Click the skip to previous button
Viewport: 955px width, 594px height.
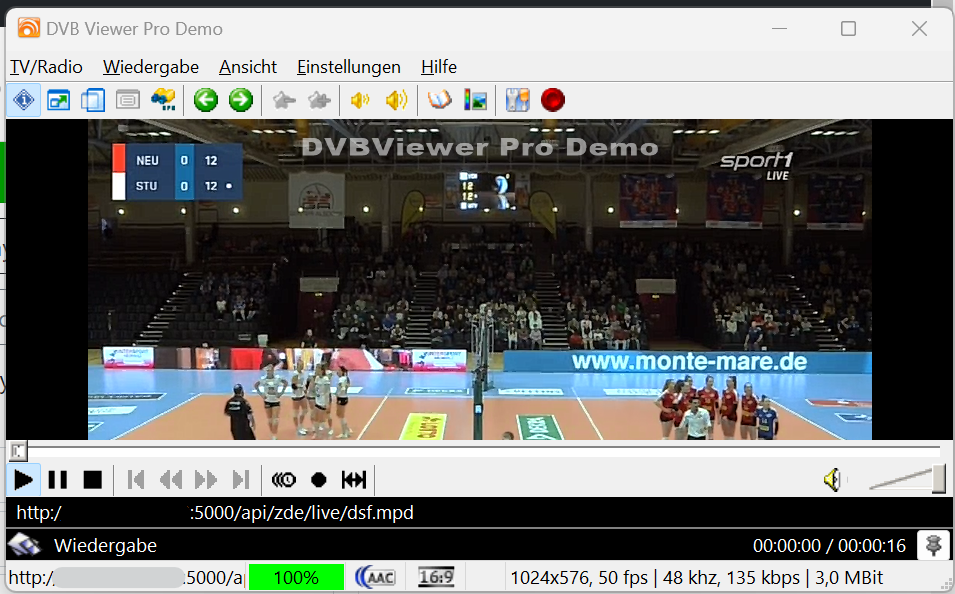136,480
